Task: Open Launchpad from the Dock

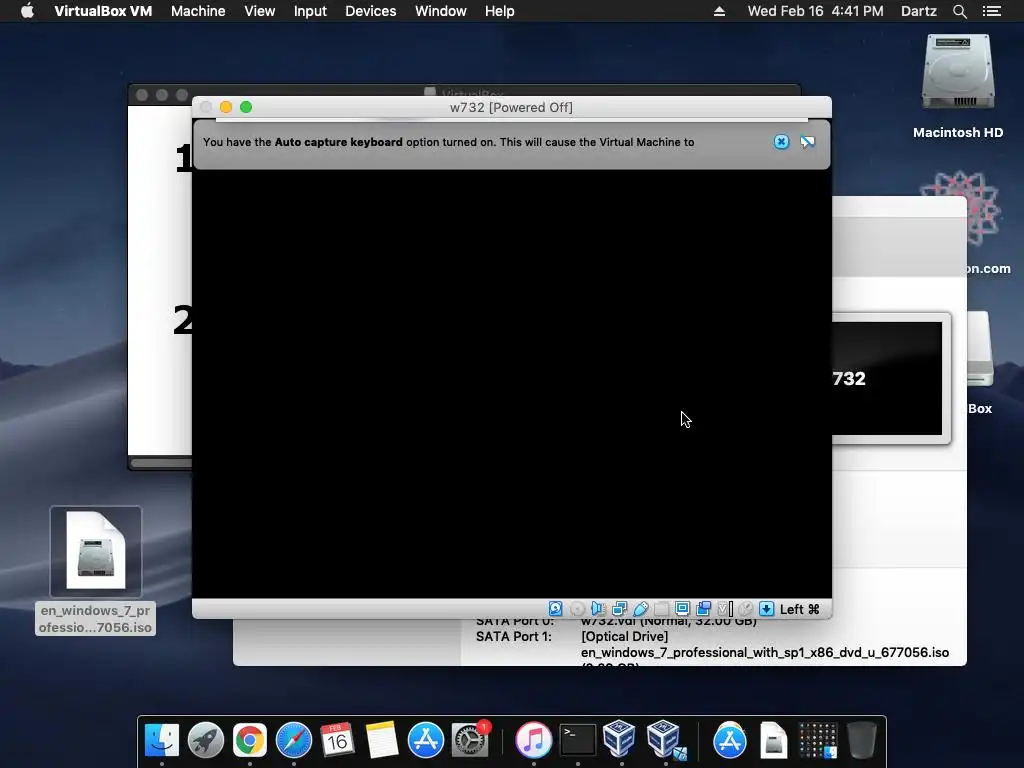Action: tap(206, 740)
